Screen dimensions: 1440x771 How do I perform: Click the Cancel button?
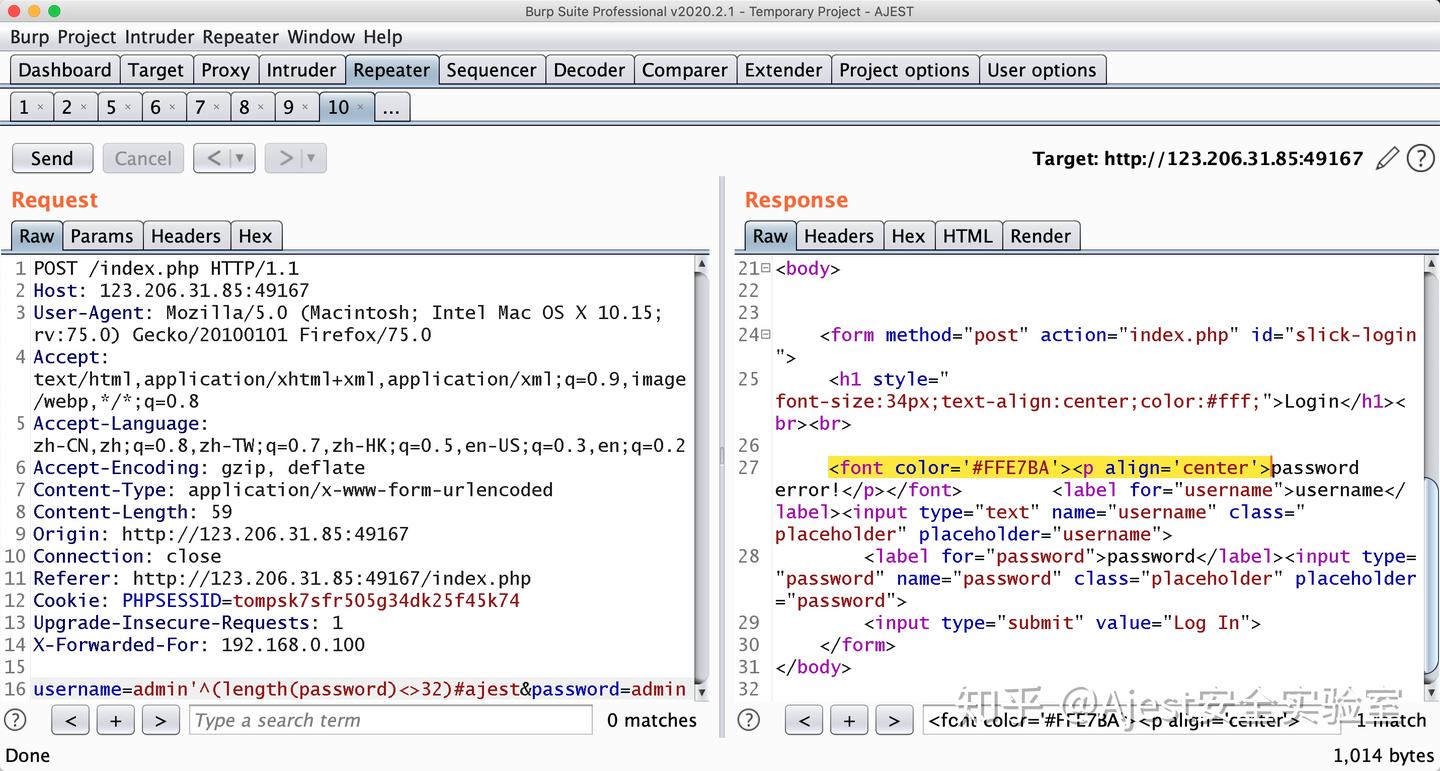click(143, 158)
